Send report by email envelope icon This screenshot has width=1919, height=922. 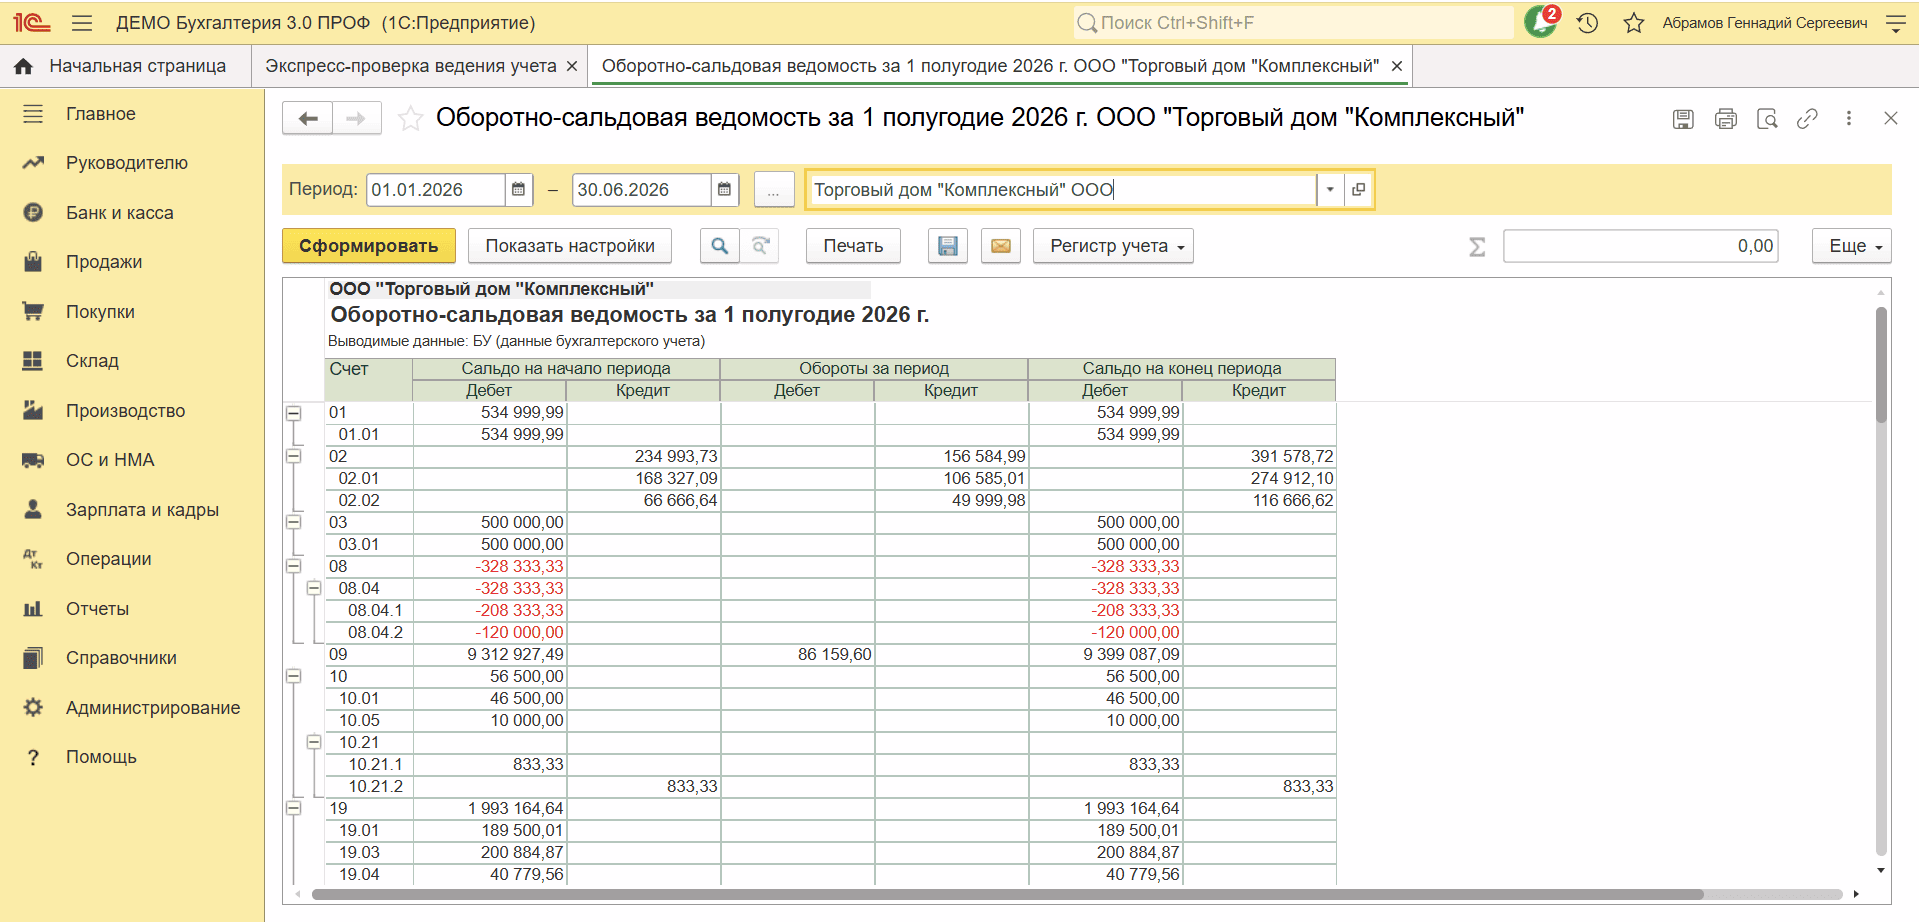[1001, 246]
